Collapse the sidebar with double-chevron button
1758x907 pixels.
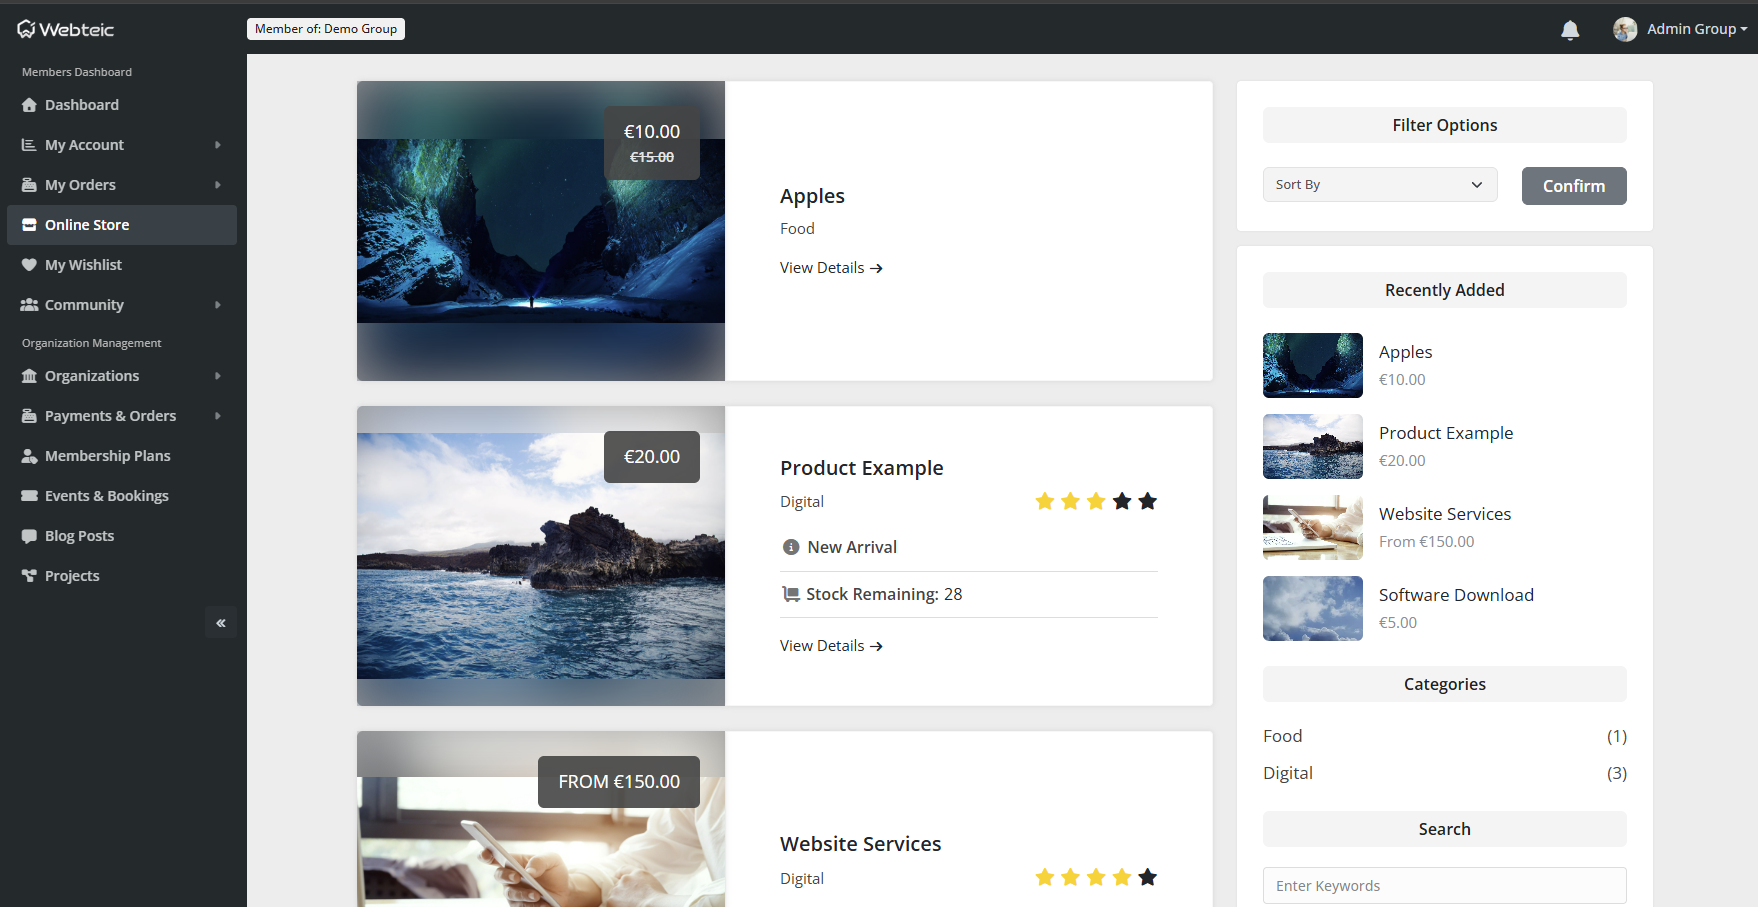point(221,623)
